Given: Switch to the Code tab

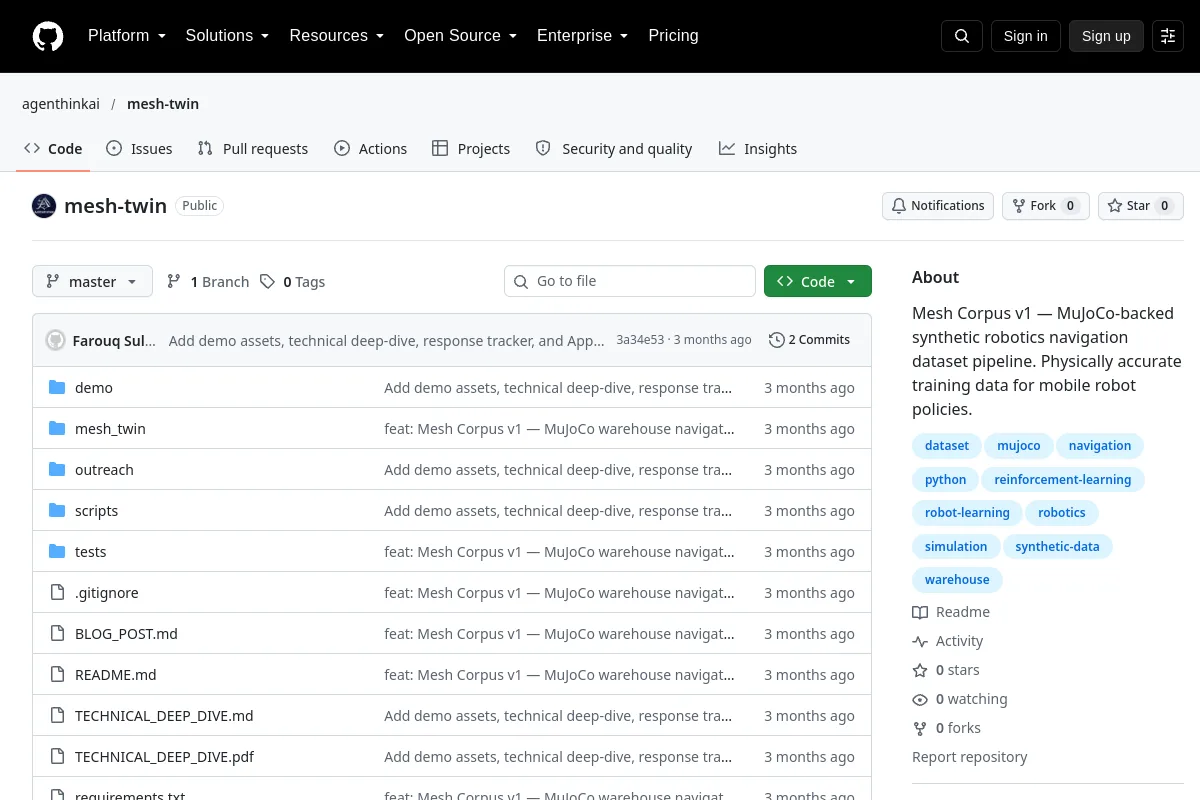Looking at the screenshot, I should pos(53,149).
